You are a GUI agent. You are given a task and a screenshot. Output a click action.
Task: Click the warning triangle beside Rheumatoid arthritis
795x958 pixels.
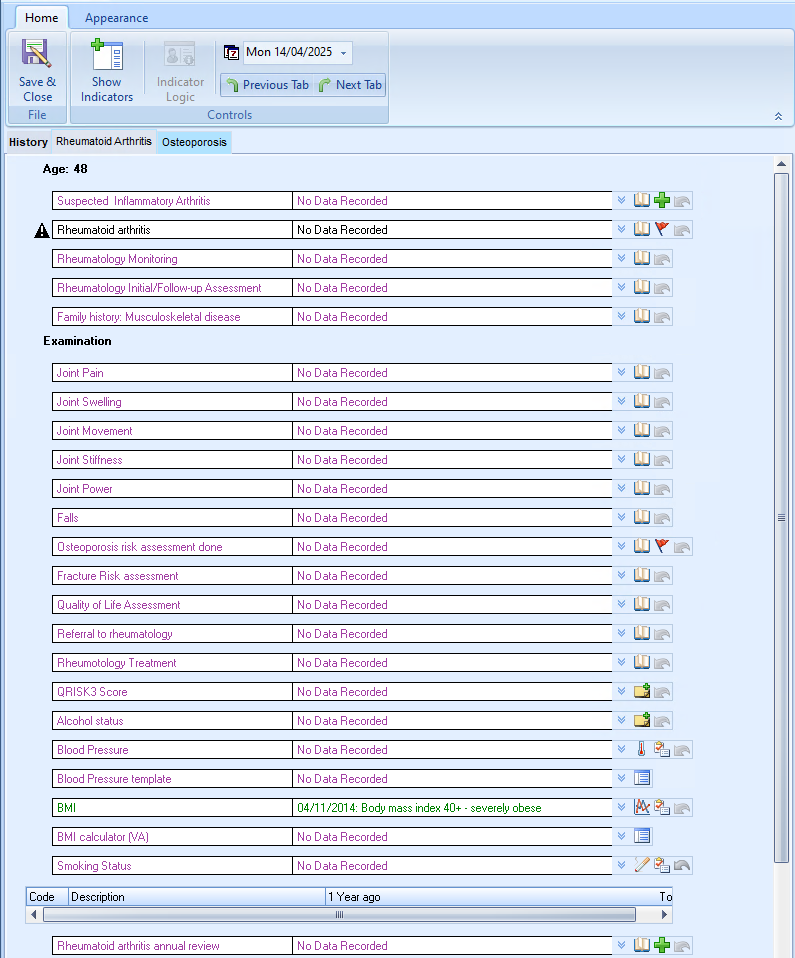(x=42, y=230)
